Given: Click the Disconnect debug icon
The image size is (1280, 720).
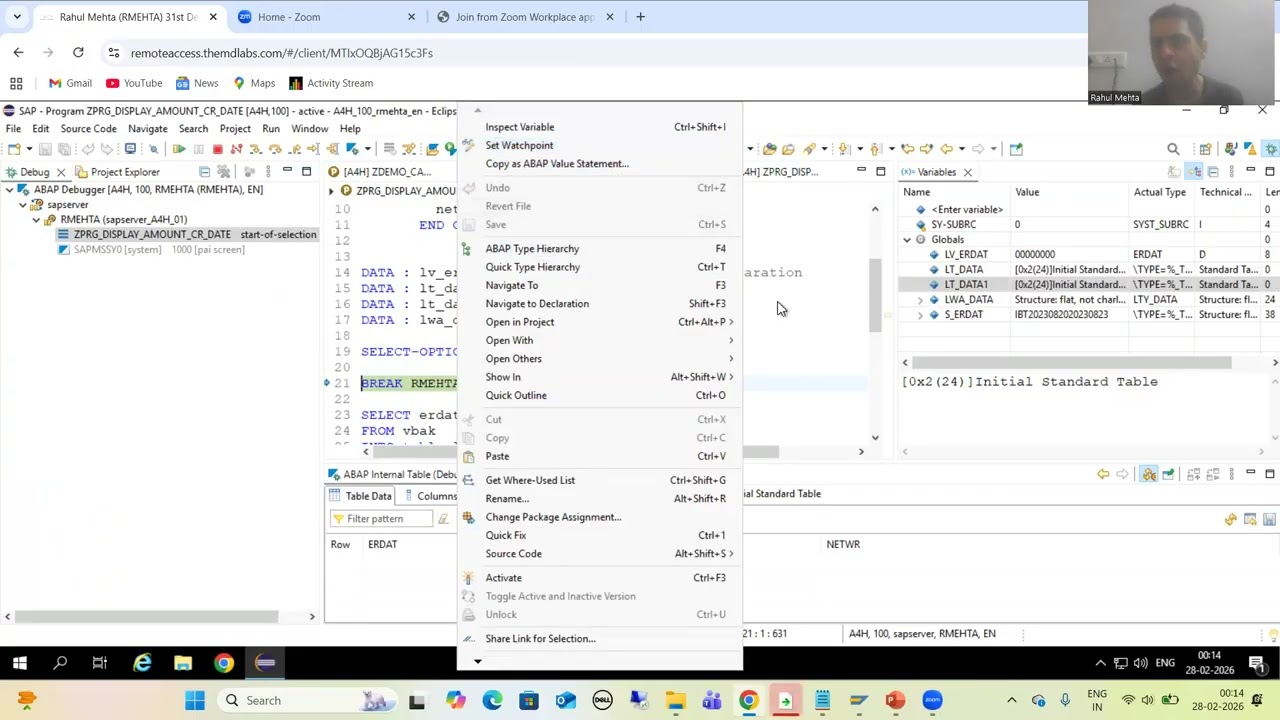Looking at the screenshot, I should 236,149.
